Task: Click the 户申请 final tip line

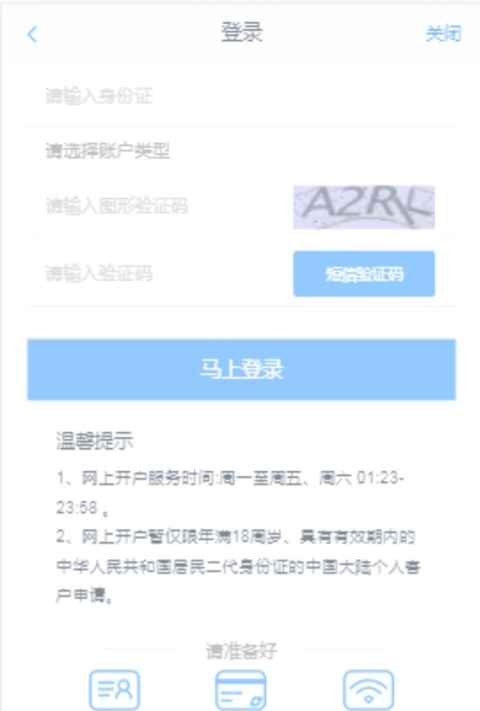Action: click(84, 596)
